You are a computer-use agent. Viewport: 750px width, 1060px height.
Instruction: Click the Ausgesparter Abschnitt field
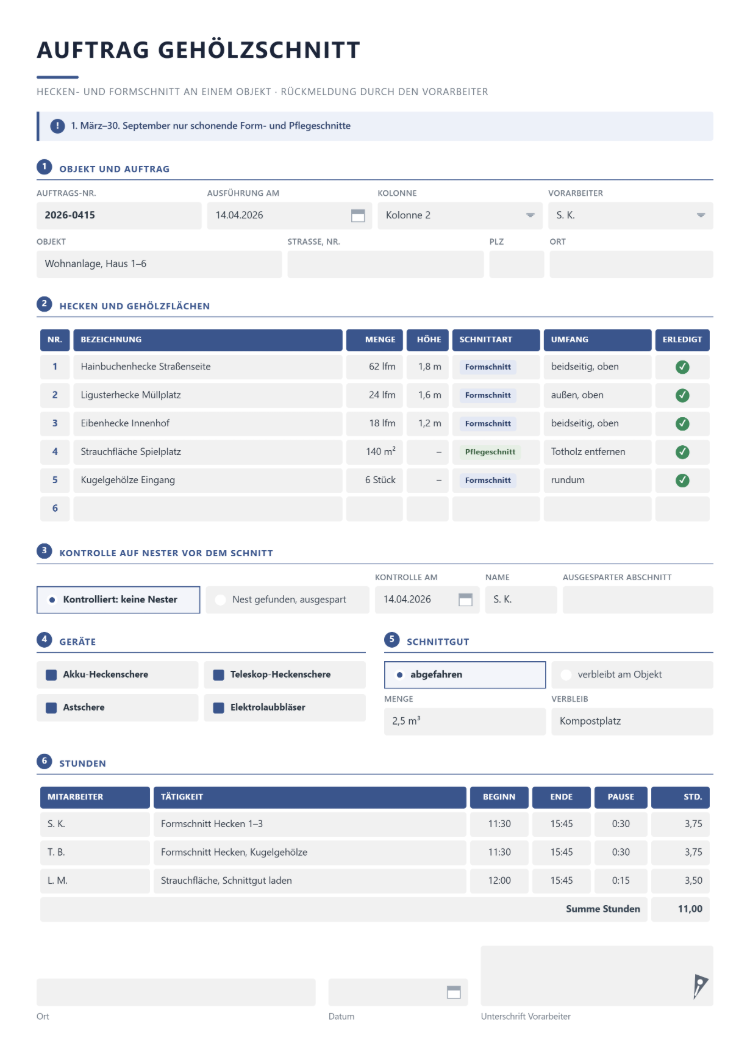coord(638,600)
